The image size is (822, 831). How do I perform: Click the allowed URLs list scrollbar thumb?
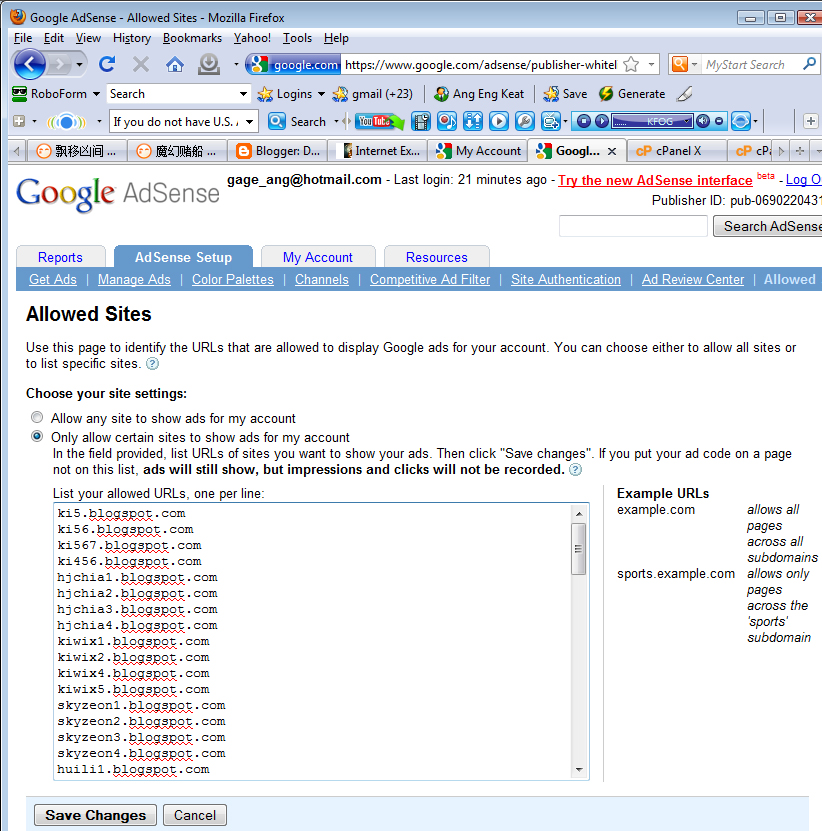(579, 549)
